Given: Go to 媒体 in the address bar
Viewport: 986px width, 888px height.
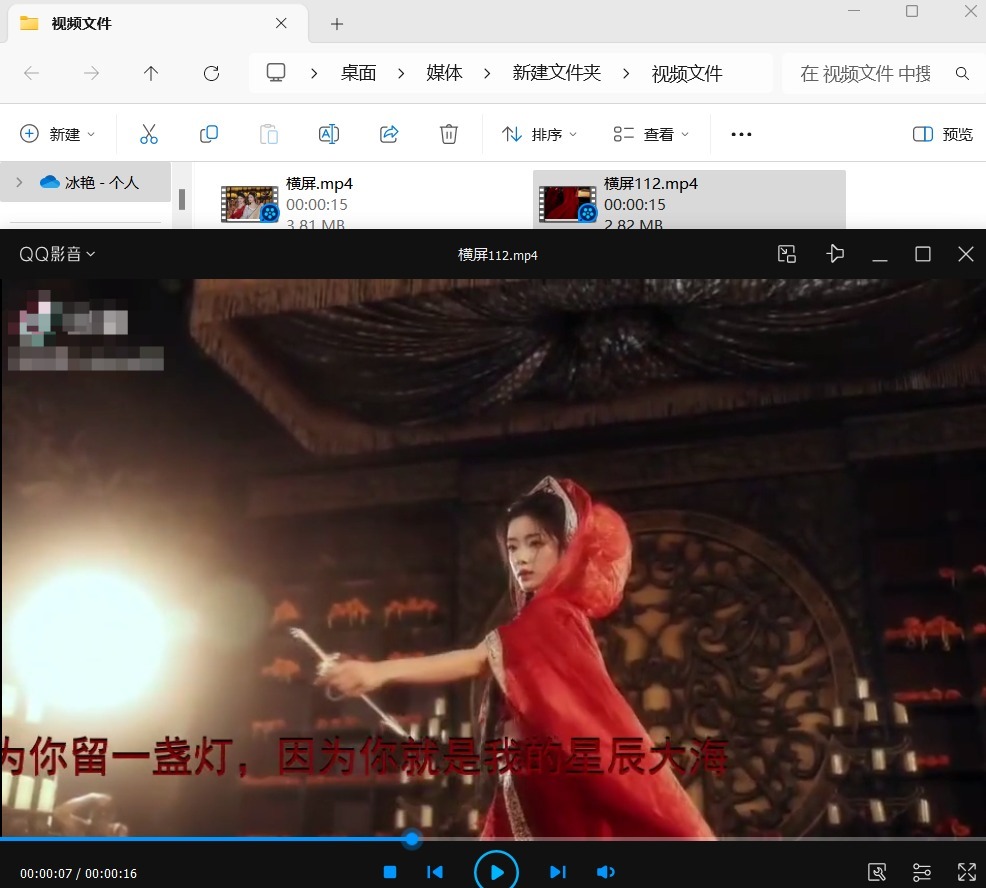Looking at the screenshot, I should 444,74.
